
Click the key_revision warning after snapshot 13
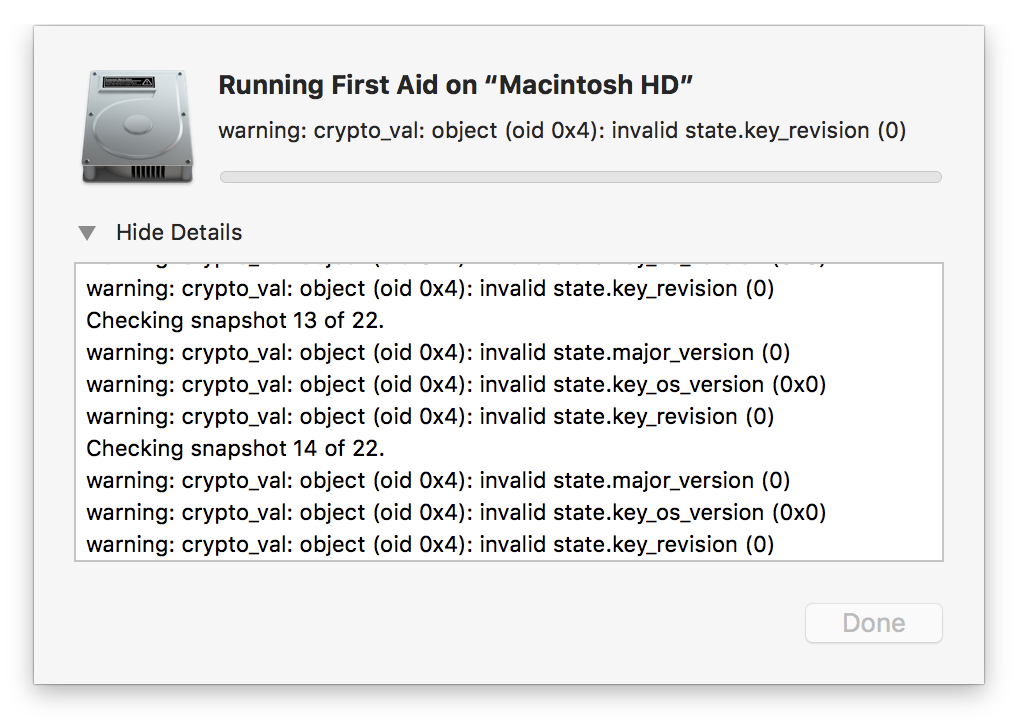(x=430, y=416)
